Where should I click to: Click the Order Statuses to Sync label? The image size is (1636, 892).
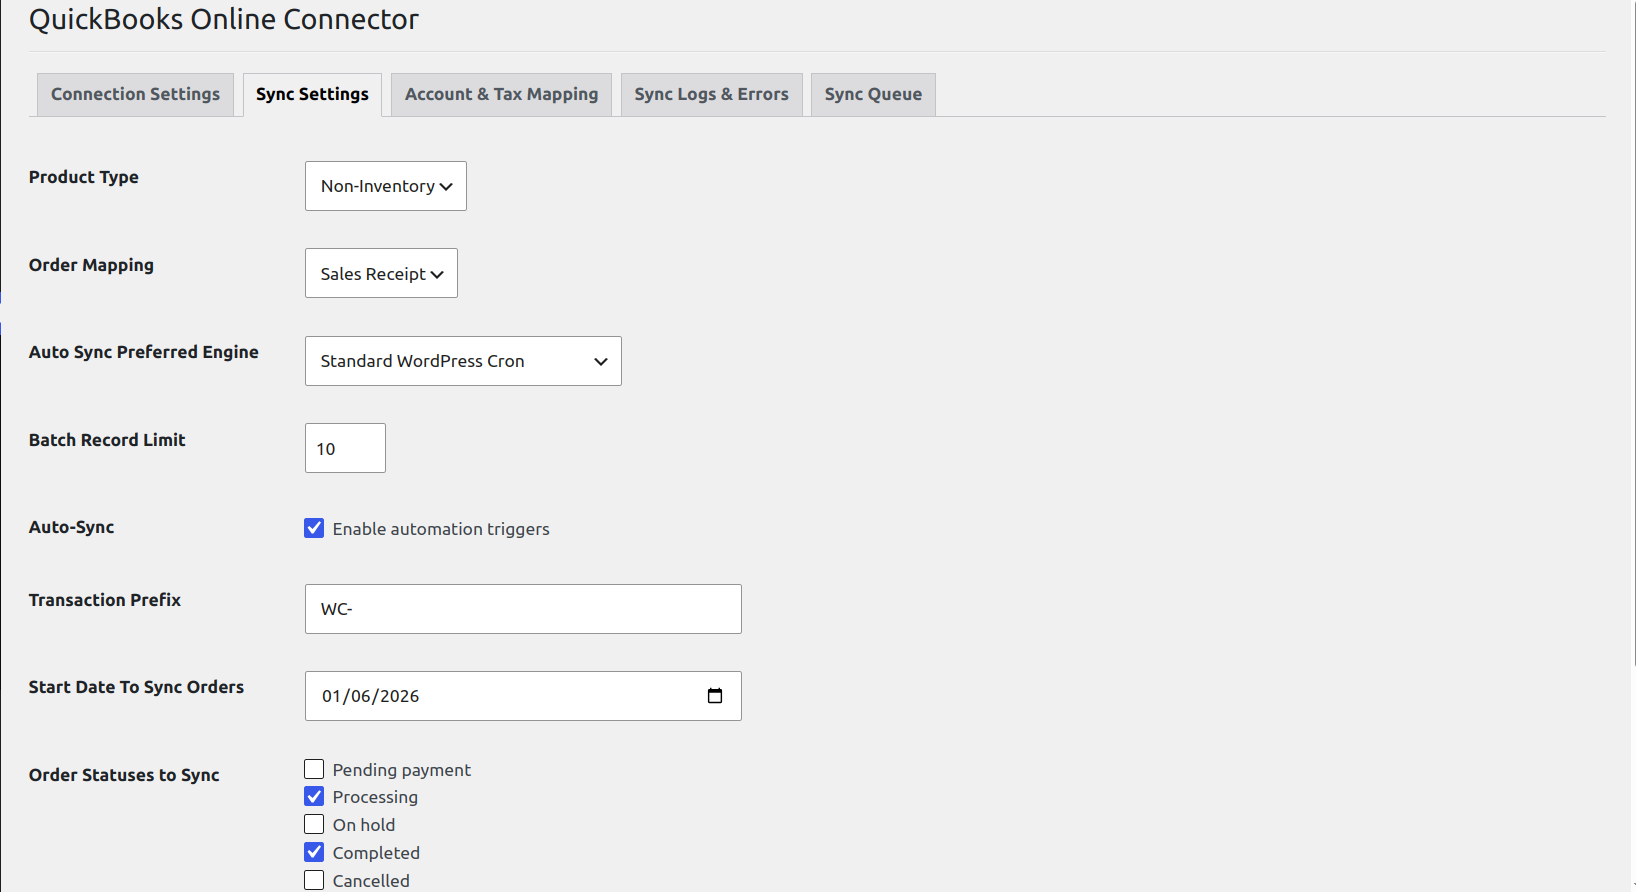(x=124, y=775)
